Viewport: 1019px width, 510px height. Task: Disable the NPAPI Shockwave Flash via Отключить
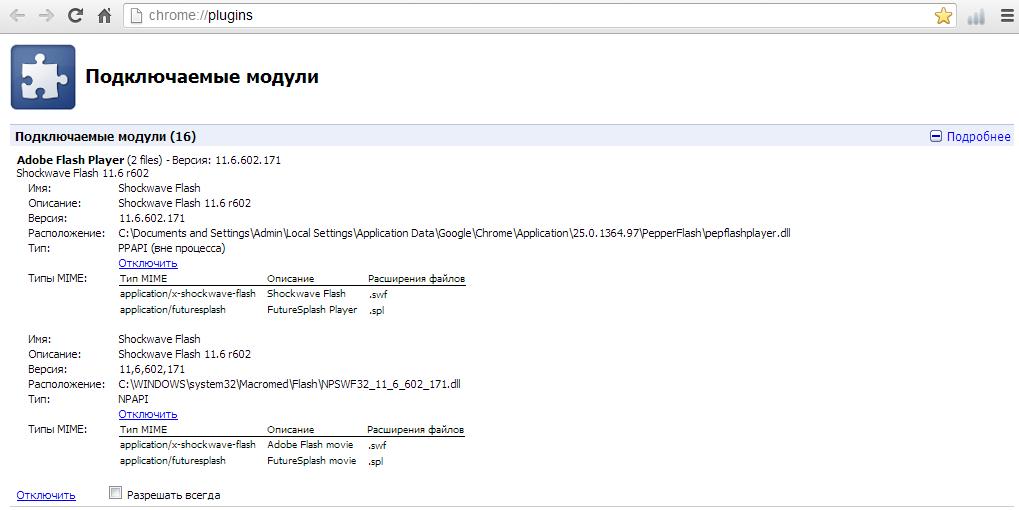tap(148, 414)
